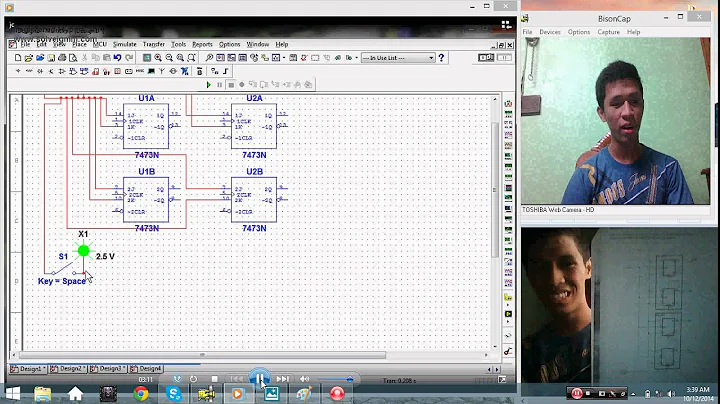The height and width of the screenshot is (404, 720).
Task: Click the New design file icon
Action: click(x=18, y=58)
